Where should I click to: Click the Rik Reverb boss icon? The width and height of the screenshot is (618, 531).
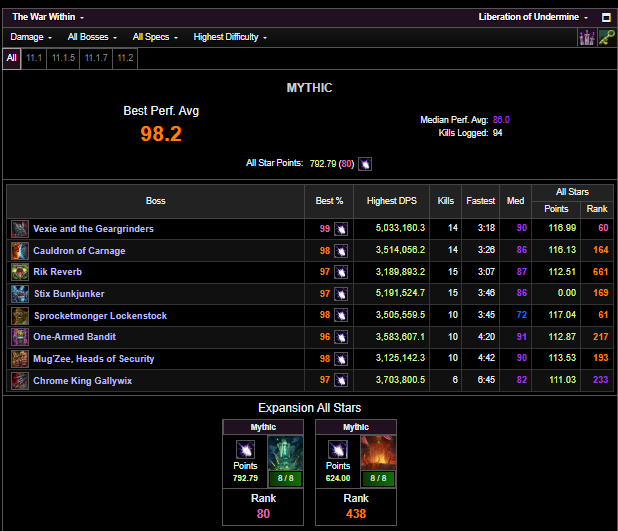point(20,272)
